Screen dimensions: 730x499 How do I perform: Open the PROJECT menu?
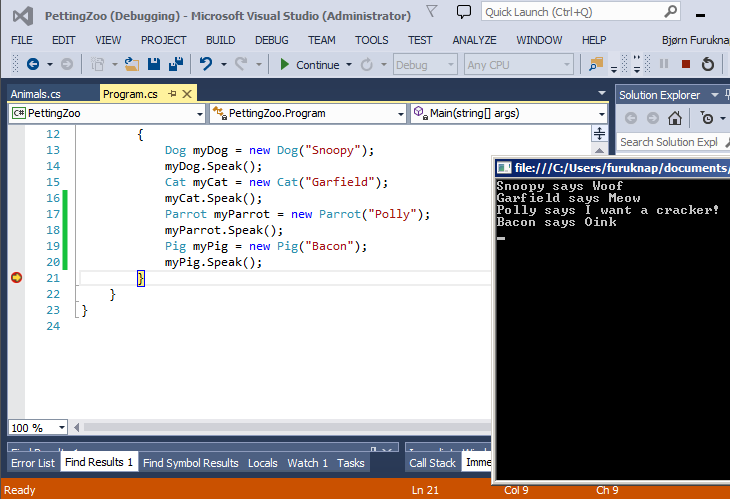[163, 40]
